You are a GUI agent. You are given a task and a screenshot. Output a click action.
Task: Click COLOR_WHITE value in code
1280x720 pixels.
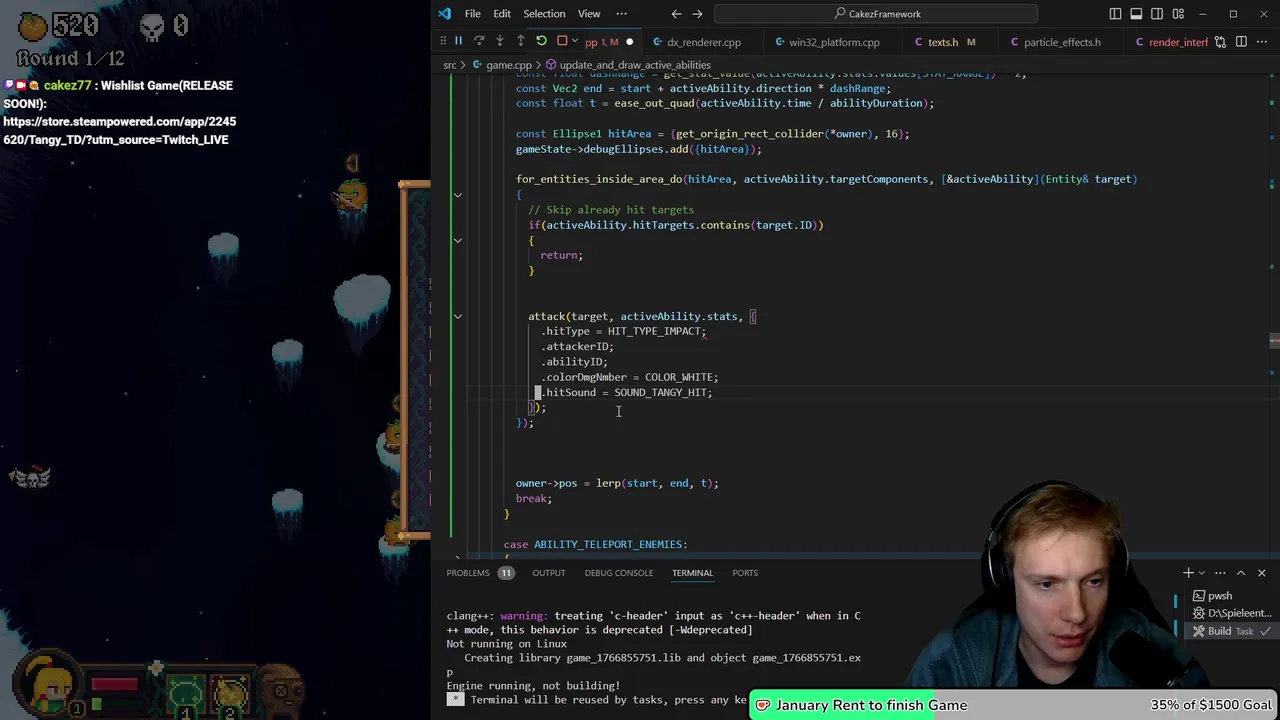click(x=679, y=377)
